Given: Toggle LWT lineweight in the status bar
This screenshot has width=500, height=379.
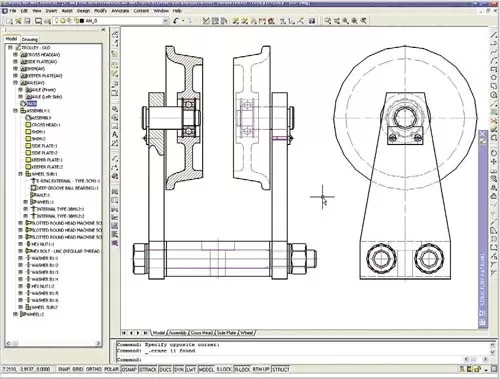Looking at the screenshot, I should click(x=191, y=369).
